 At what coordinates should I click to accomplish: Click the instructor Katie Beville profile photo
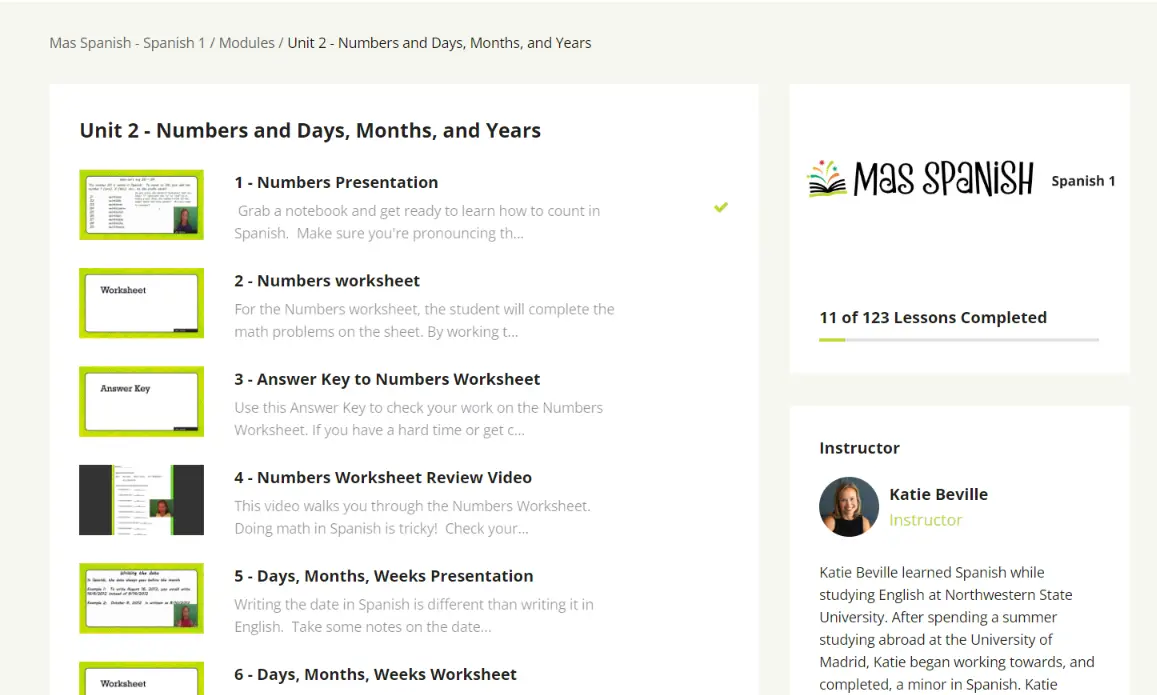pyautogui.click(x=848, y=506)
